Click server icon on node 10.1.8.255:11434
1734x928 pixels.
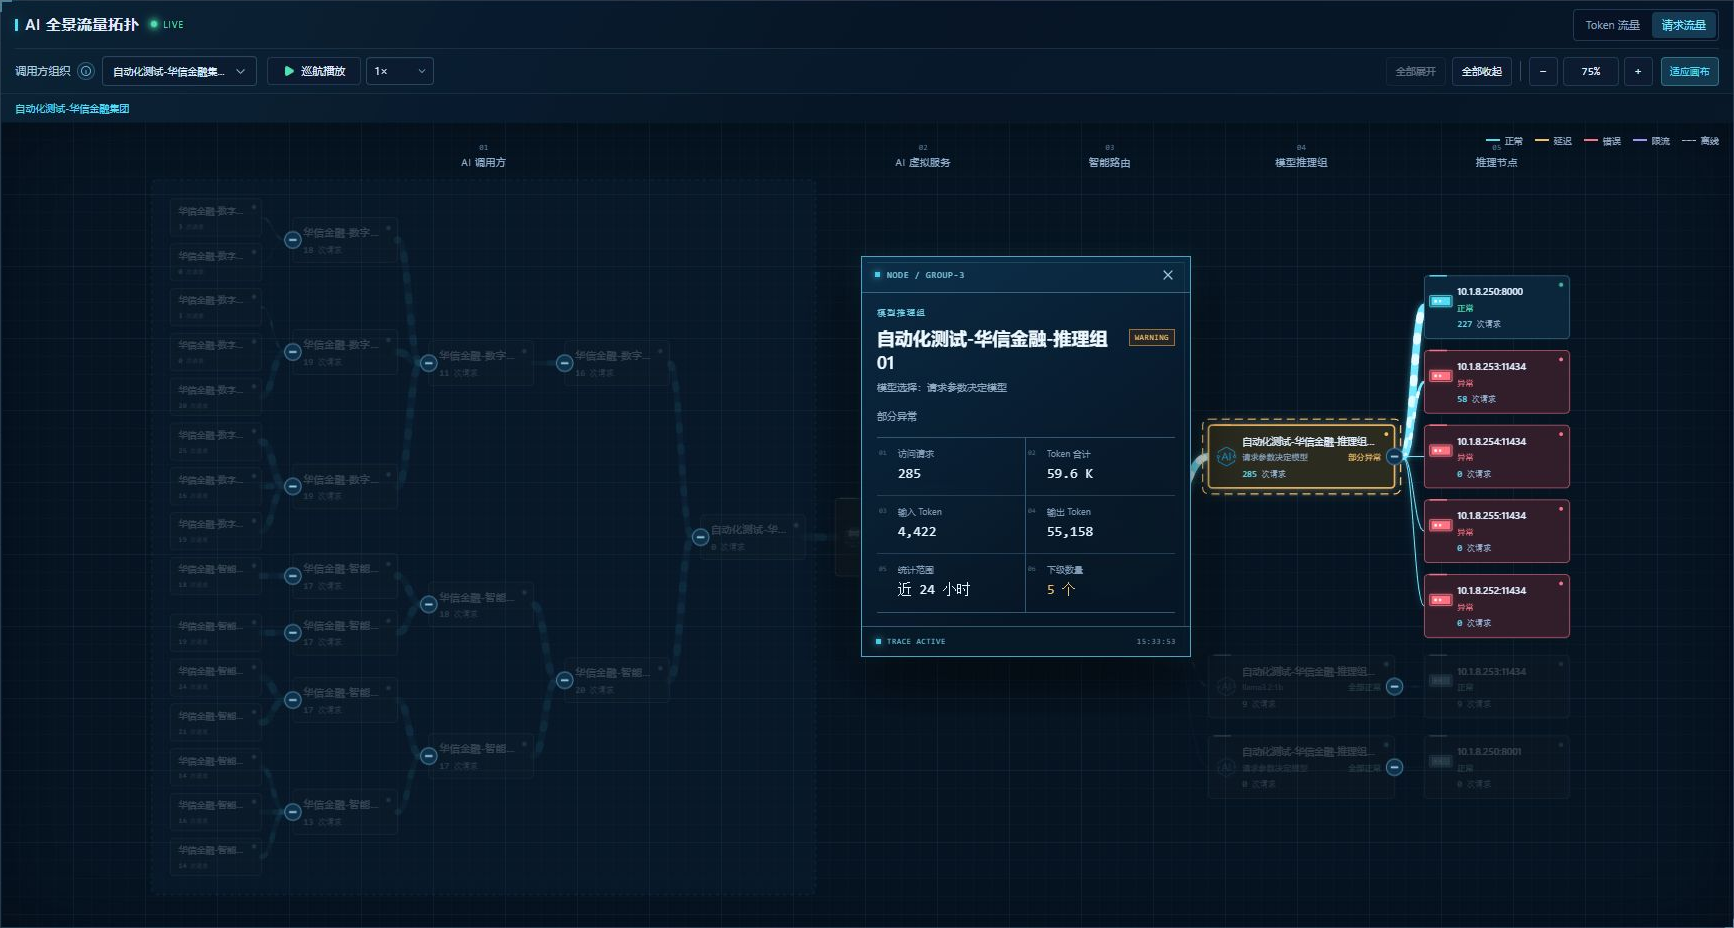[1440, 525]
